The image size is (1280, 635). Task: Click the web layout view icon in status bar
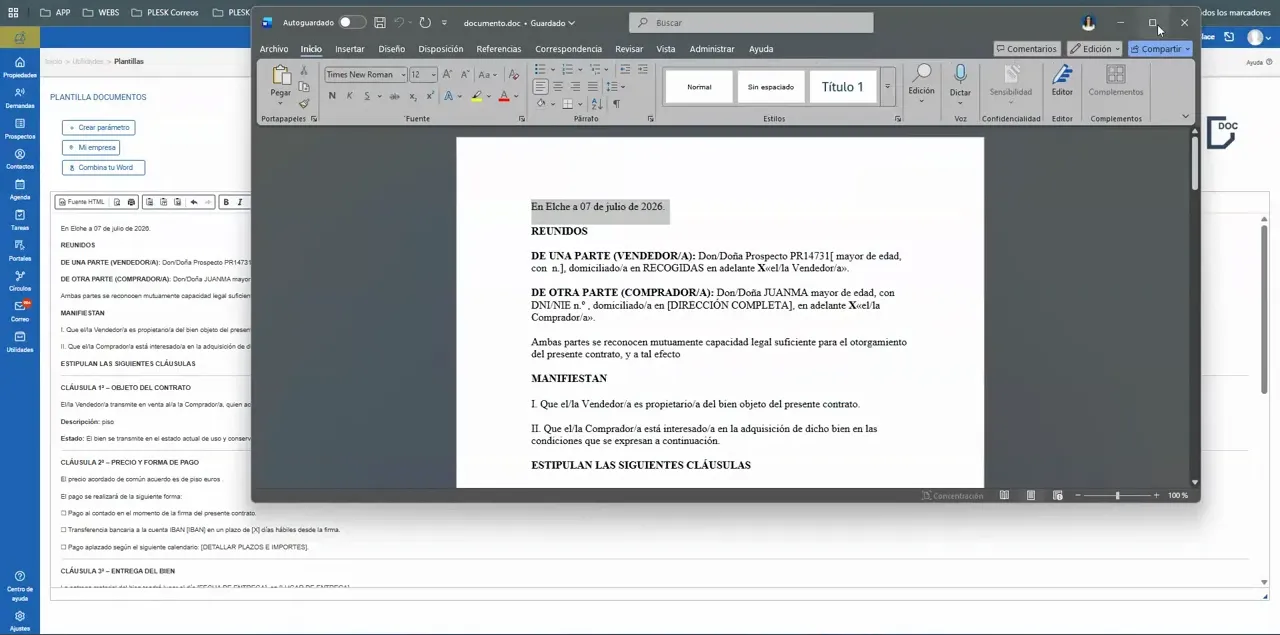(1057, 495)
